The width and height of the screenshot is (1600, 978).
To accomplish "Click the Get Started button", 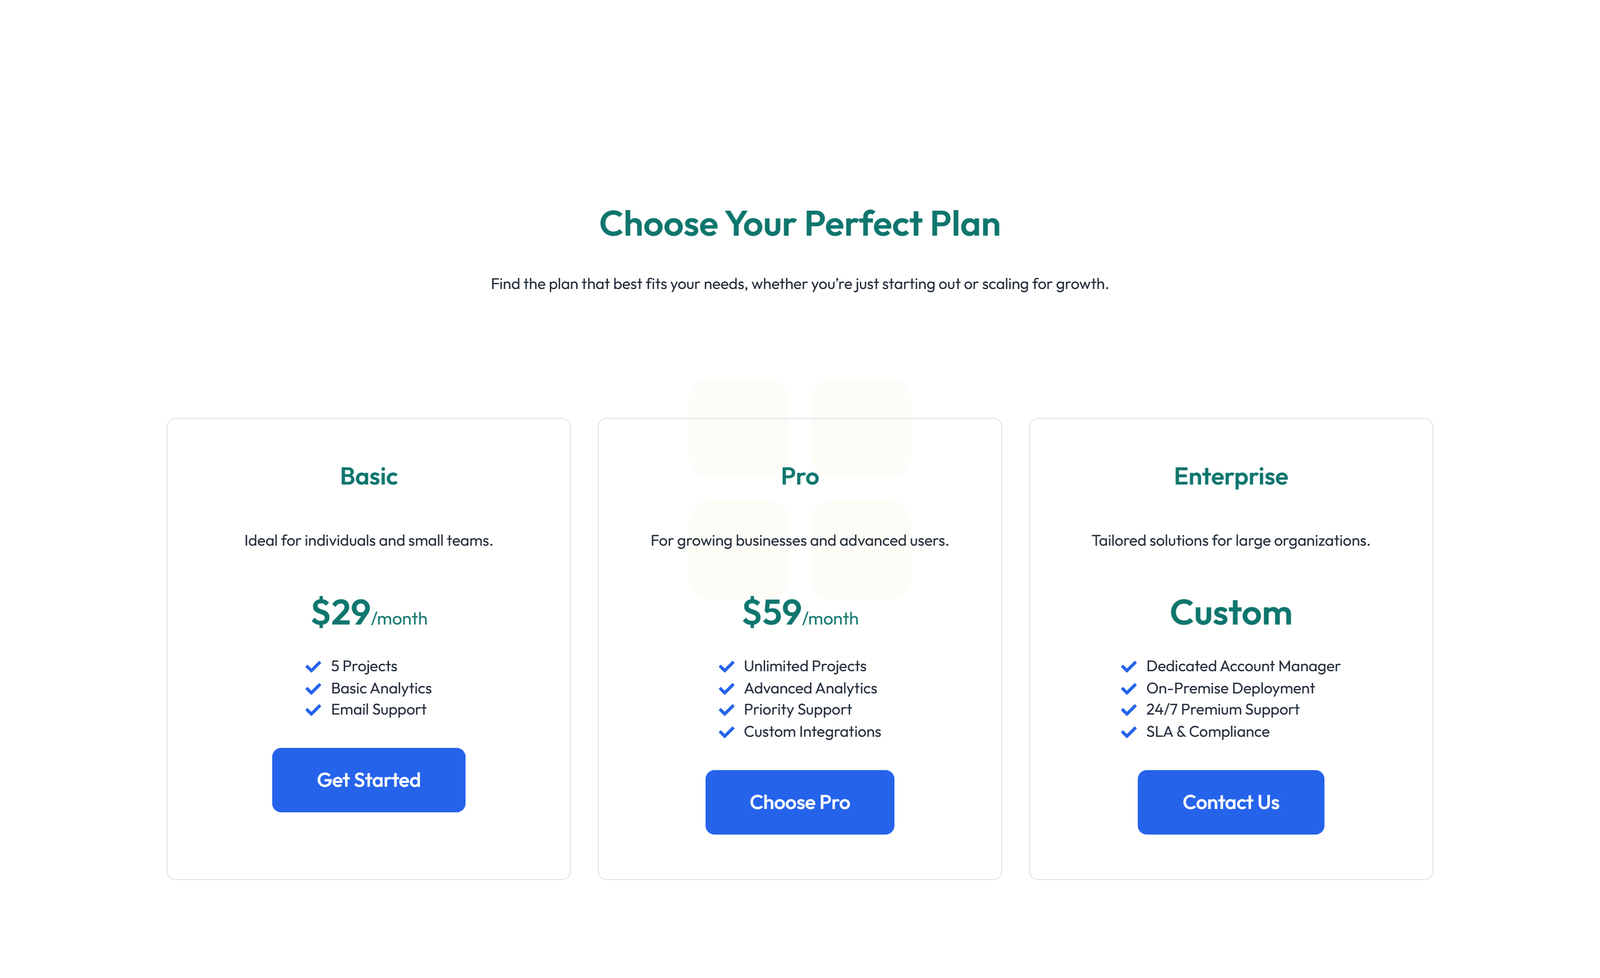I will (x=368, y=780).
